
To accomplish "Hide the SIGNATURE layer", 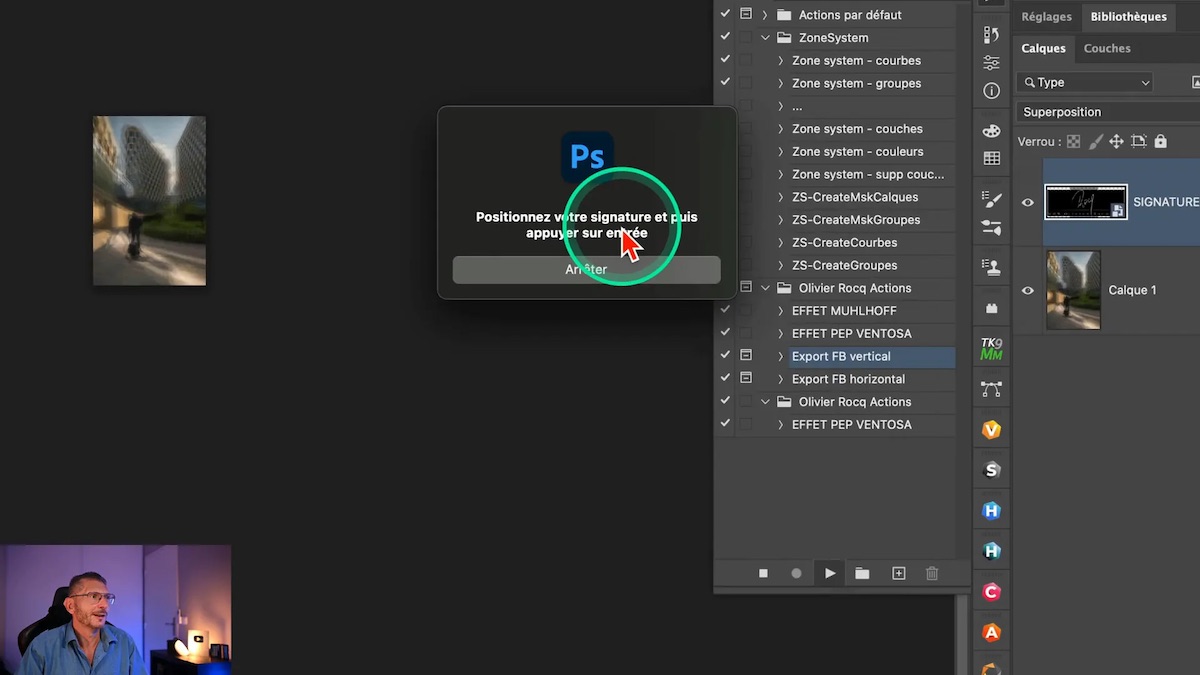I will click(1027, 202).
